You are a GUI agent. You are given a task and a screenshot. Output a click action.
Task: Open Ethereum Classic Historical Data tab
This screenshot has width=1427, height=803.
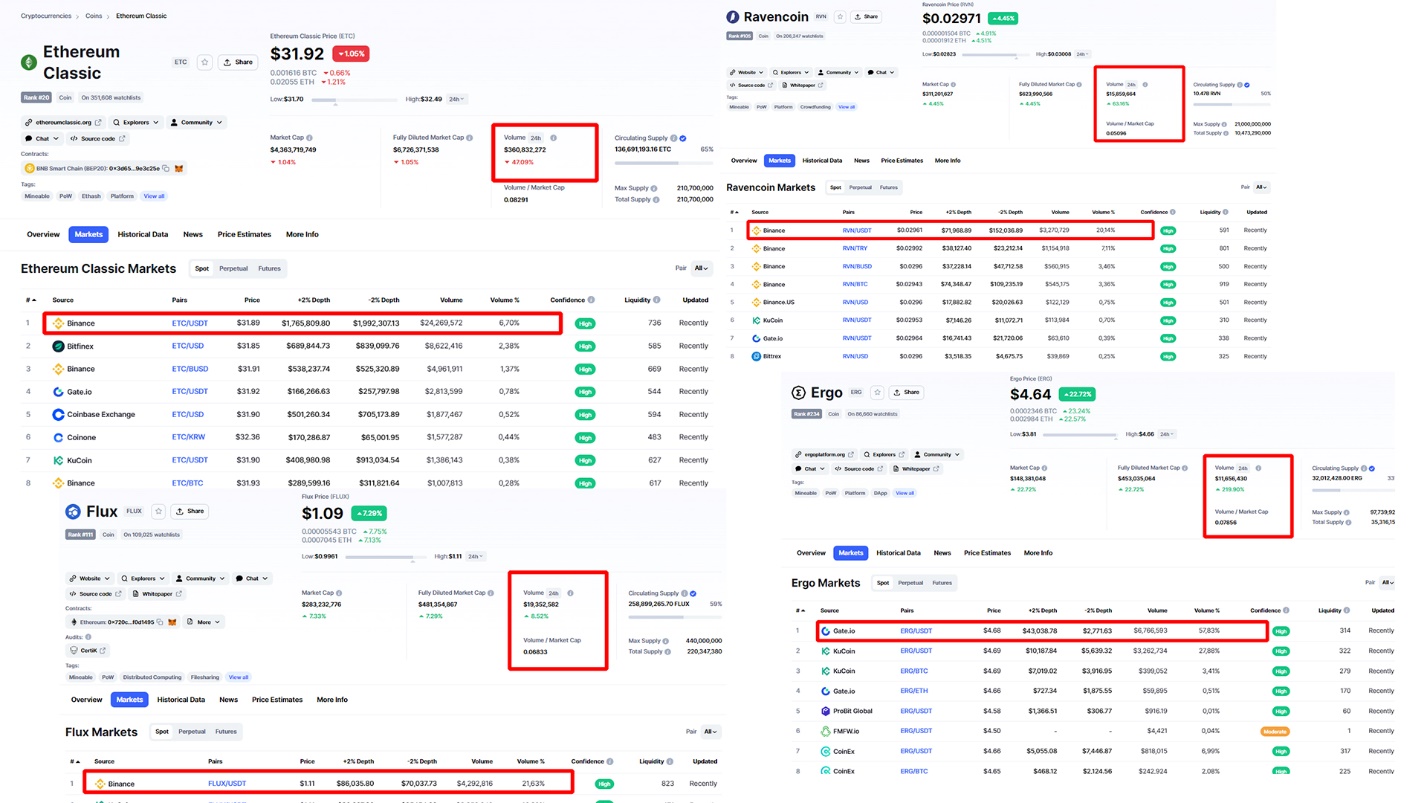tap(143, 234)
